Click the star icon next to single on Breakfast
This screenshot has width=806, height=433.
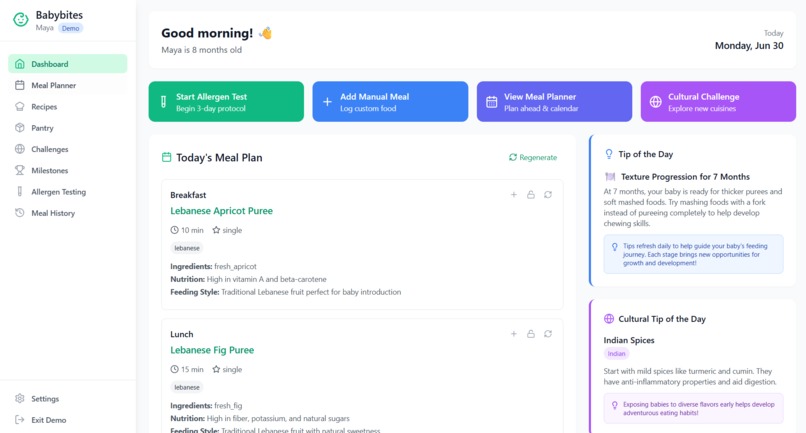tap(216, 230)
